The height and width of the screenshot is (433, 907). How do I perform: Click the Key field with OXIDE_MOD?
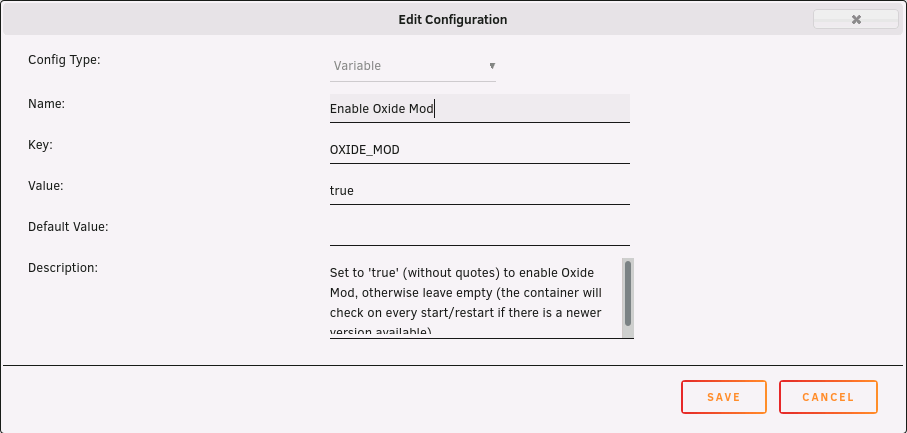(x=480, y=150)
